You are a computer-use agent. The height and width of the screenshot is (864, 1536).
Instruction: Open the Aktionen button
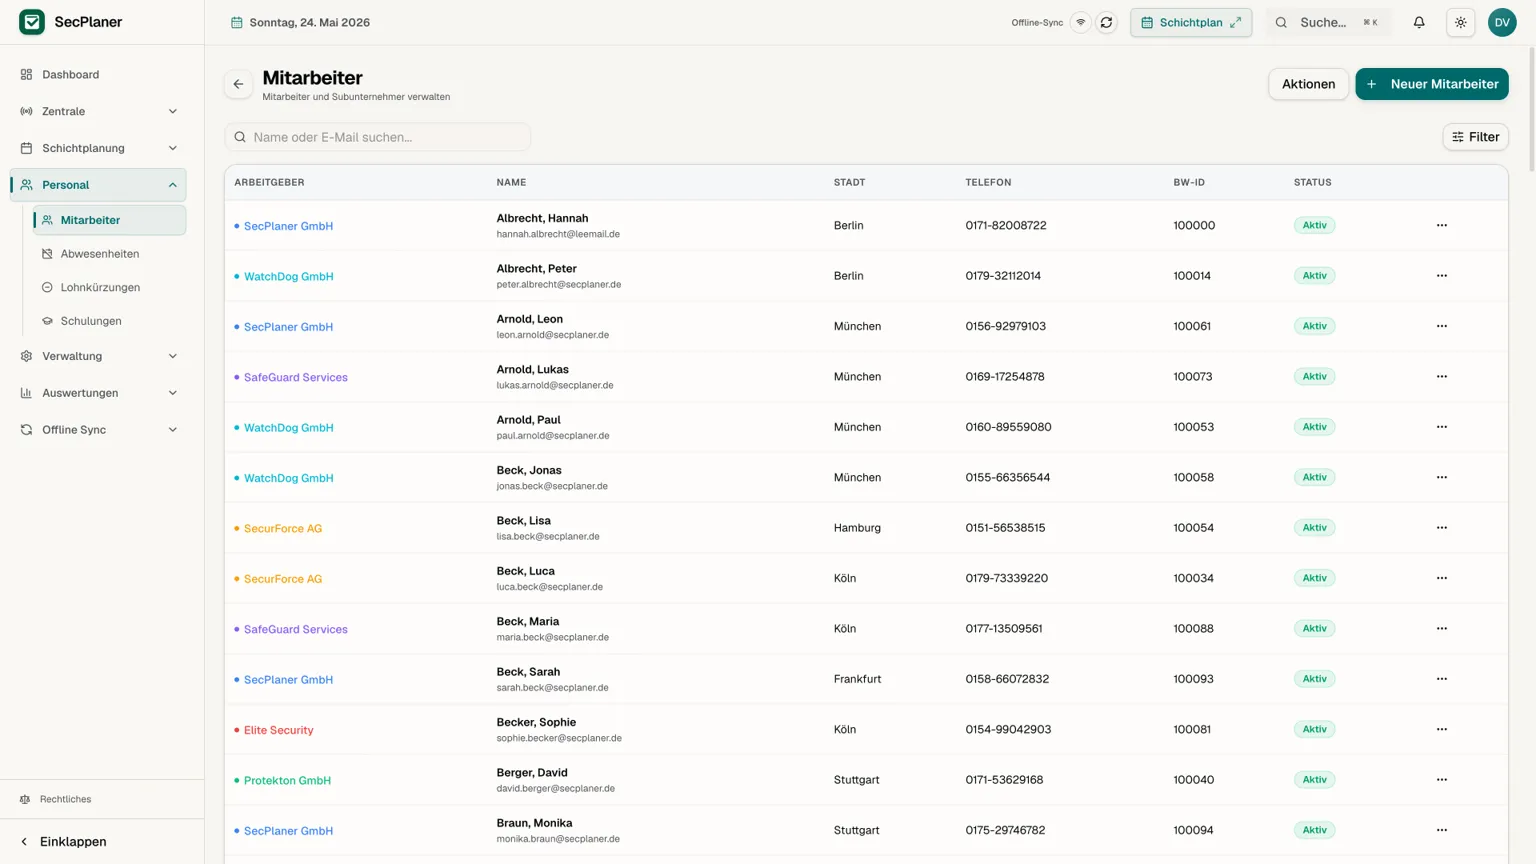[1308, 84]
